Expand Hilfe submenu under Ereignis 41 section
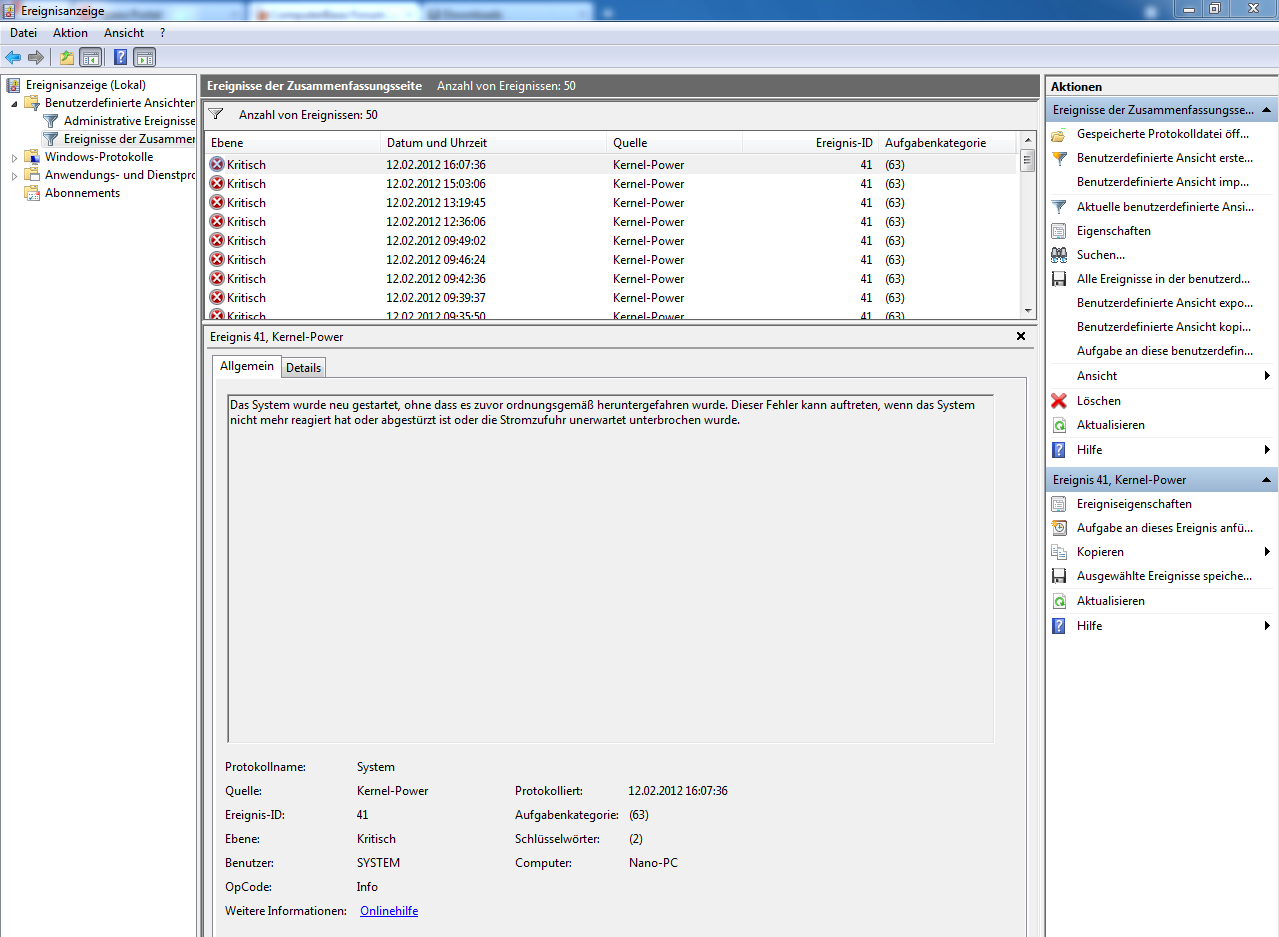This screenshot has height=937, width=1279. point(1267,626)
